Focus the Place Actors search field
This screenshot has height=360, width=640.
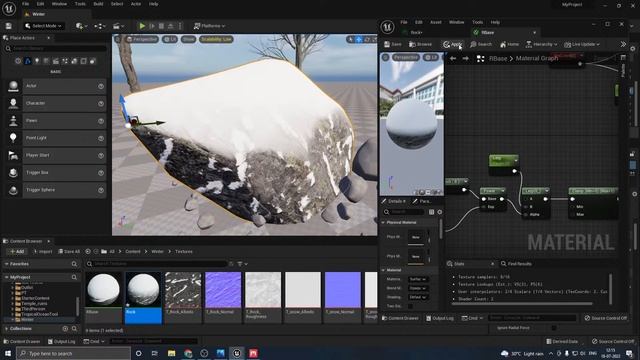(x=56, y=49)
